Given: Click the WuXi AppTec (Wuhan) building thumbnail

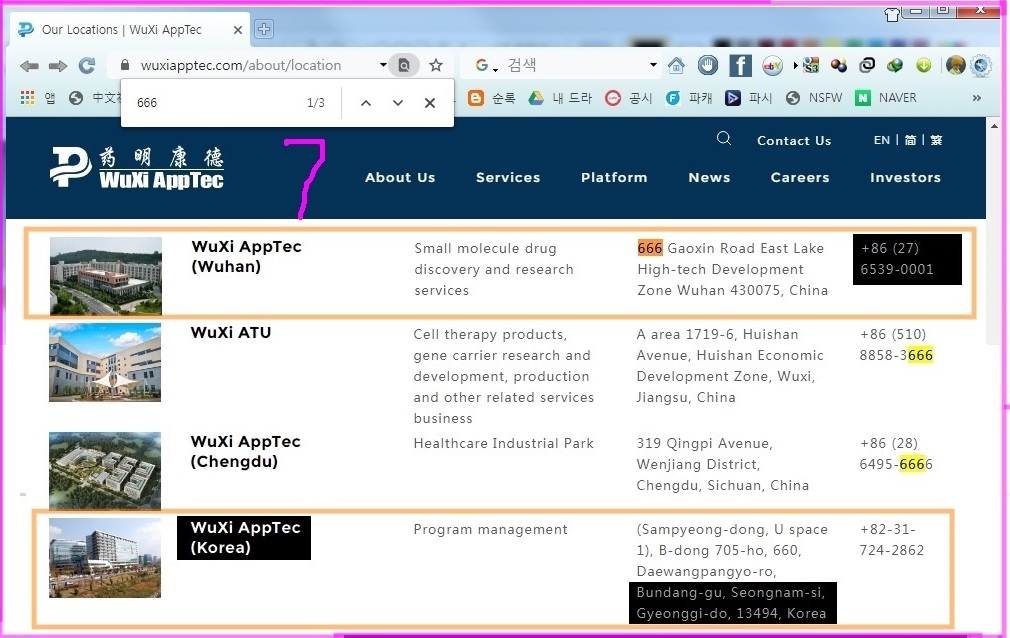Looking at the screenshot, I should click(x=106, y=276).
